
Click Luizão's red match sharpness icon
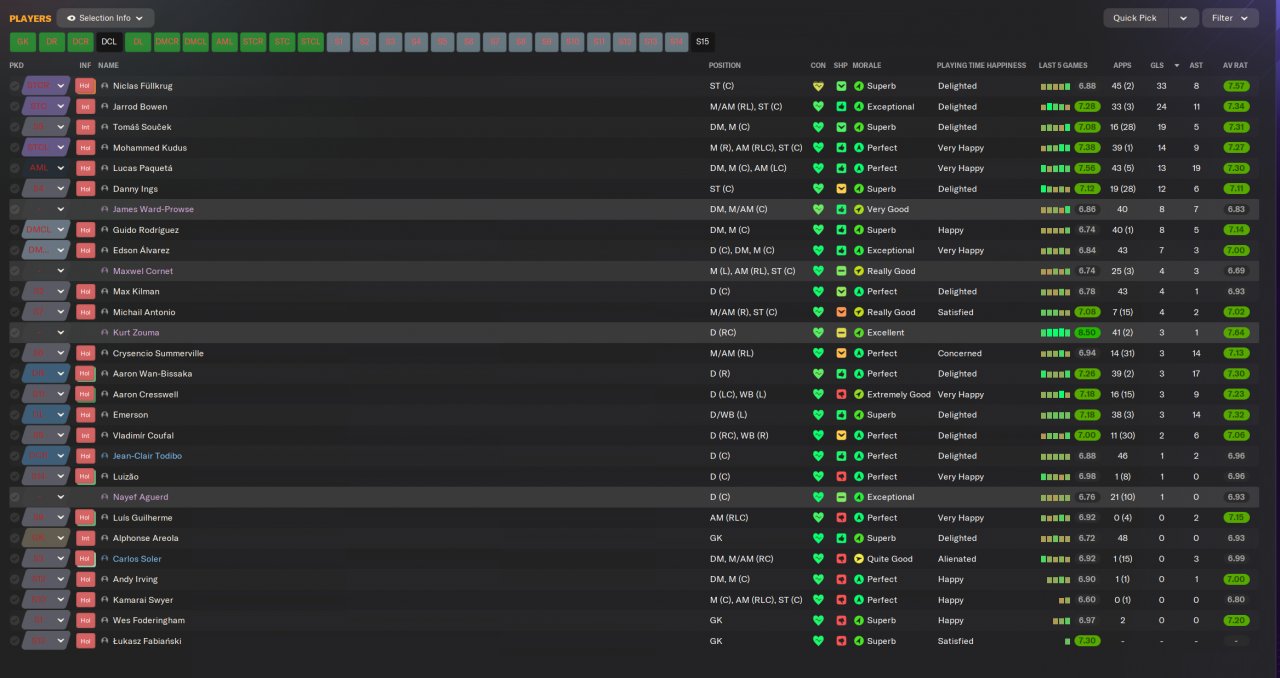tap(841, 476)
